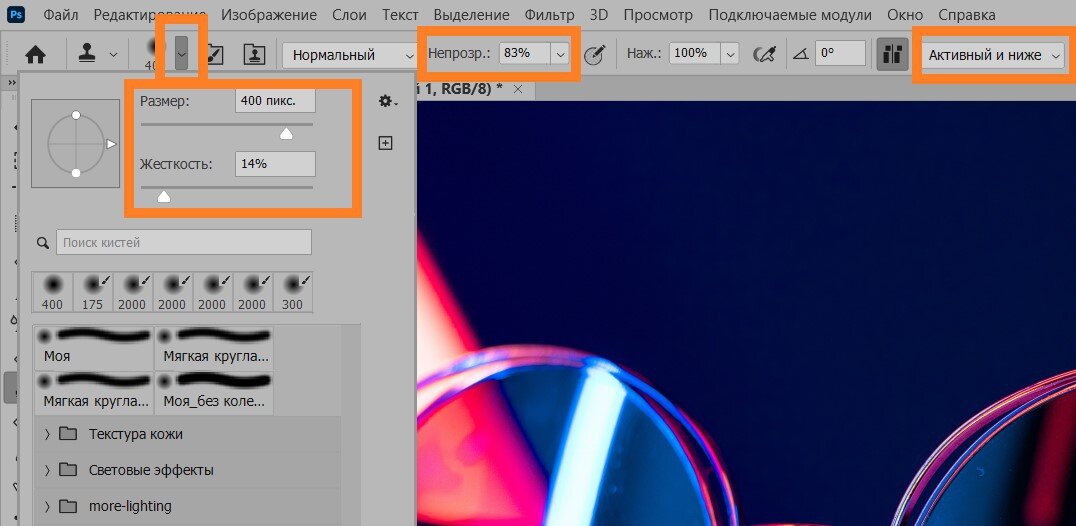The height and width of the screenshot is (526, 1076).
Task: Expand the Текстура кожи brush folder
Action: click(47, 434)
